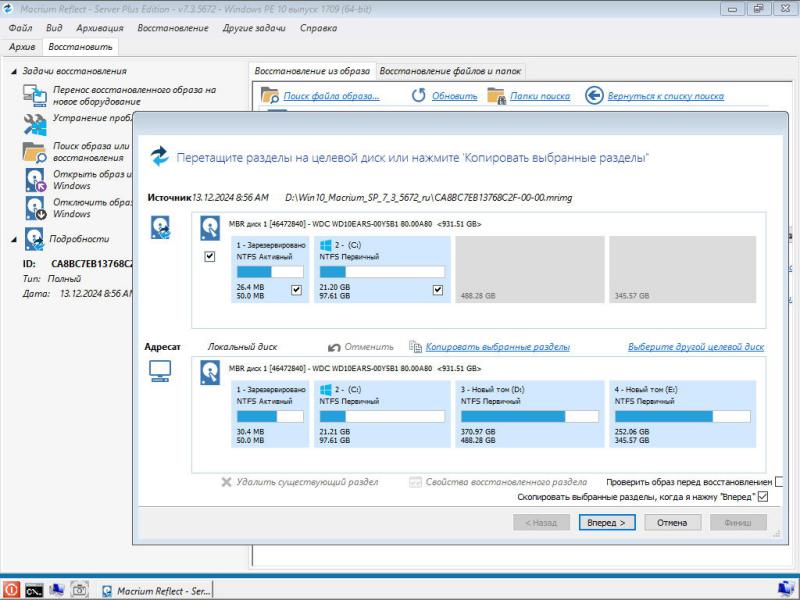Viewport: 800px width, 600px height.
Task: Click the Поиск файла образа link
Action: click(331, 96)
